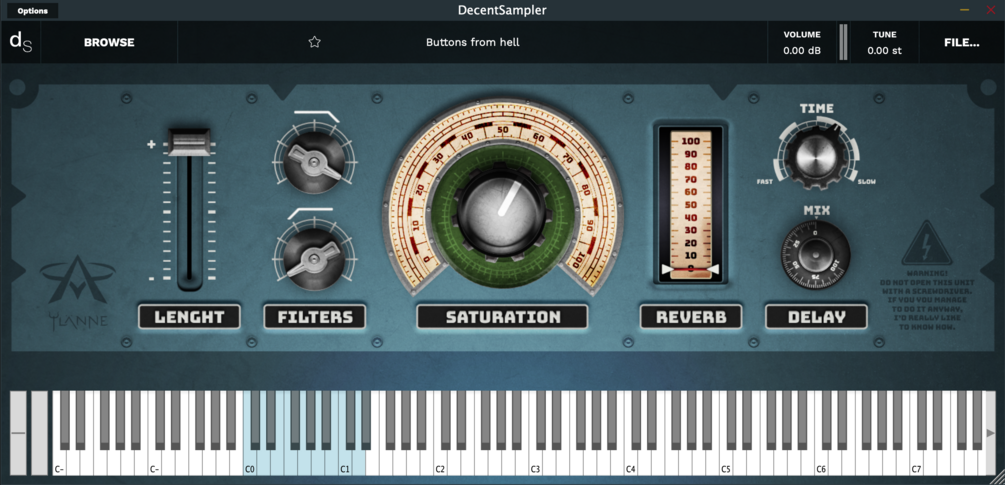Click the FILTERS label plate
Viewport: 1005px width, 485px height.
click(x=315, y=316)
